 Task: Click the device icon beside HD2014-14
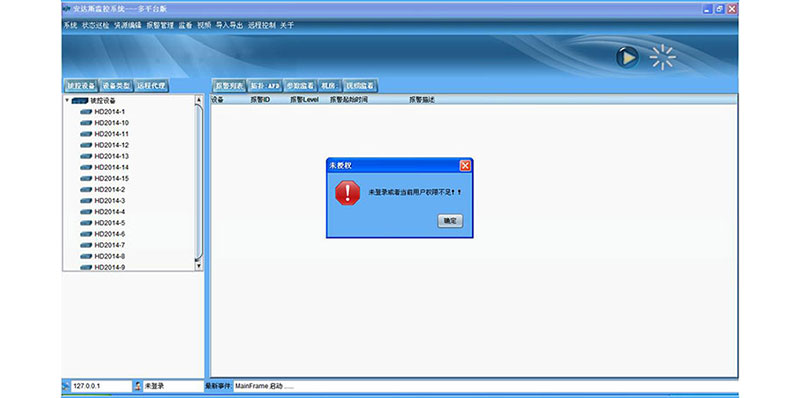point(86,168)
